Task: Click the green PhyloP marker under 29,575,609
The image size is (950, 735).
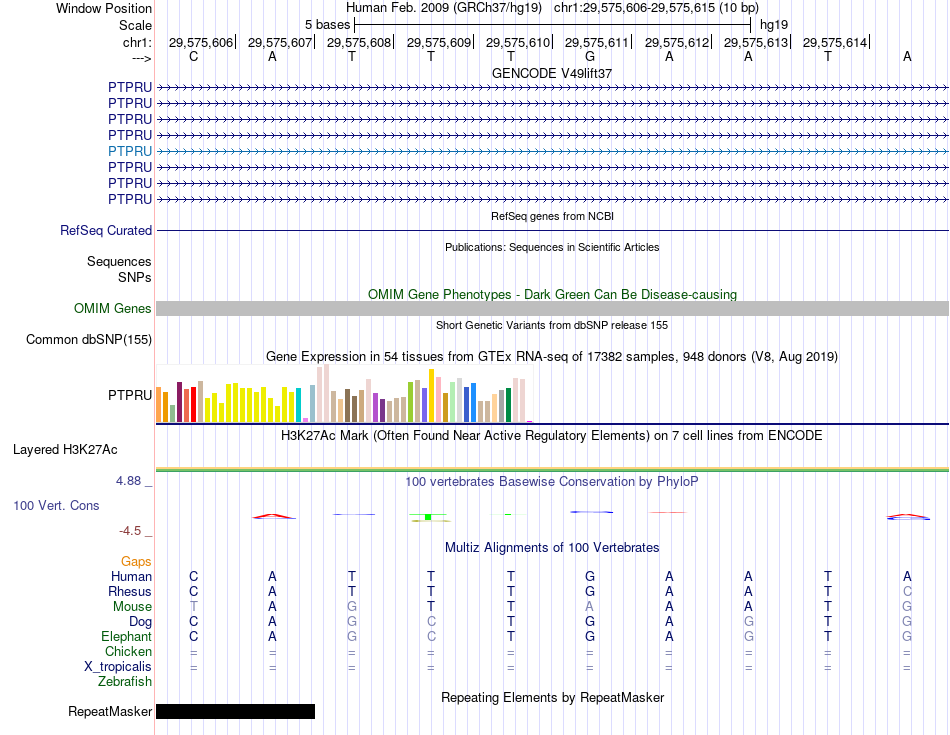Action: tap(428, 517)
